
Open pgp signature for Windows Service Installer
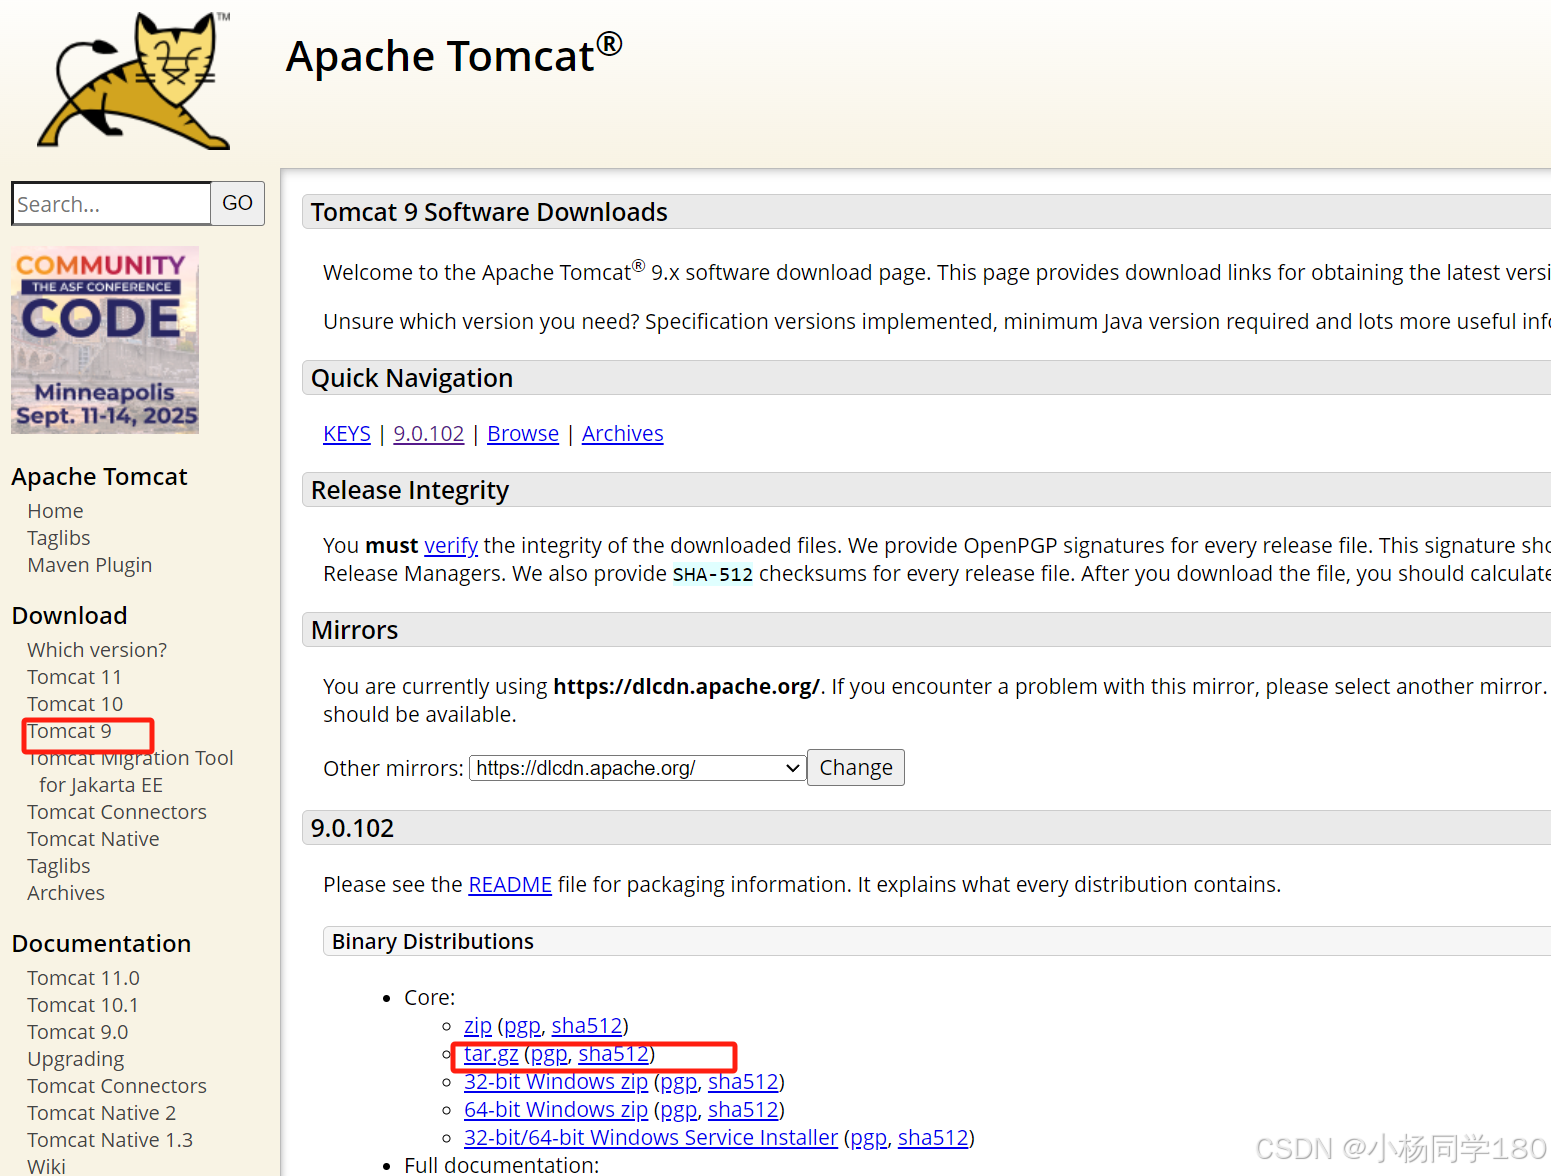coord(869,1138)
